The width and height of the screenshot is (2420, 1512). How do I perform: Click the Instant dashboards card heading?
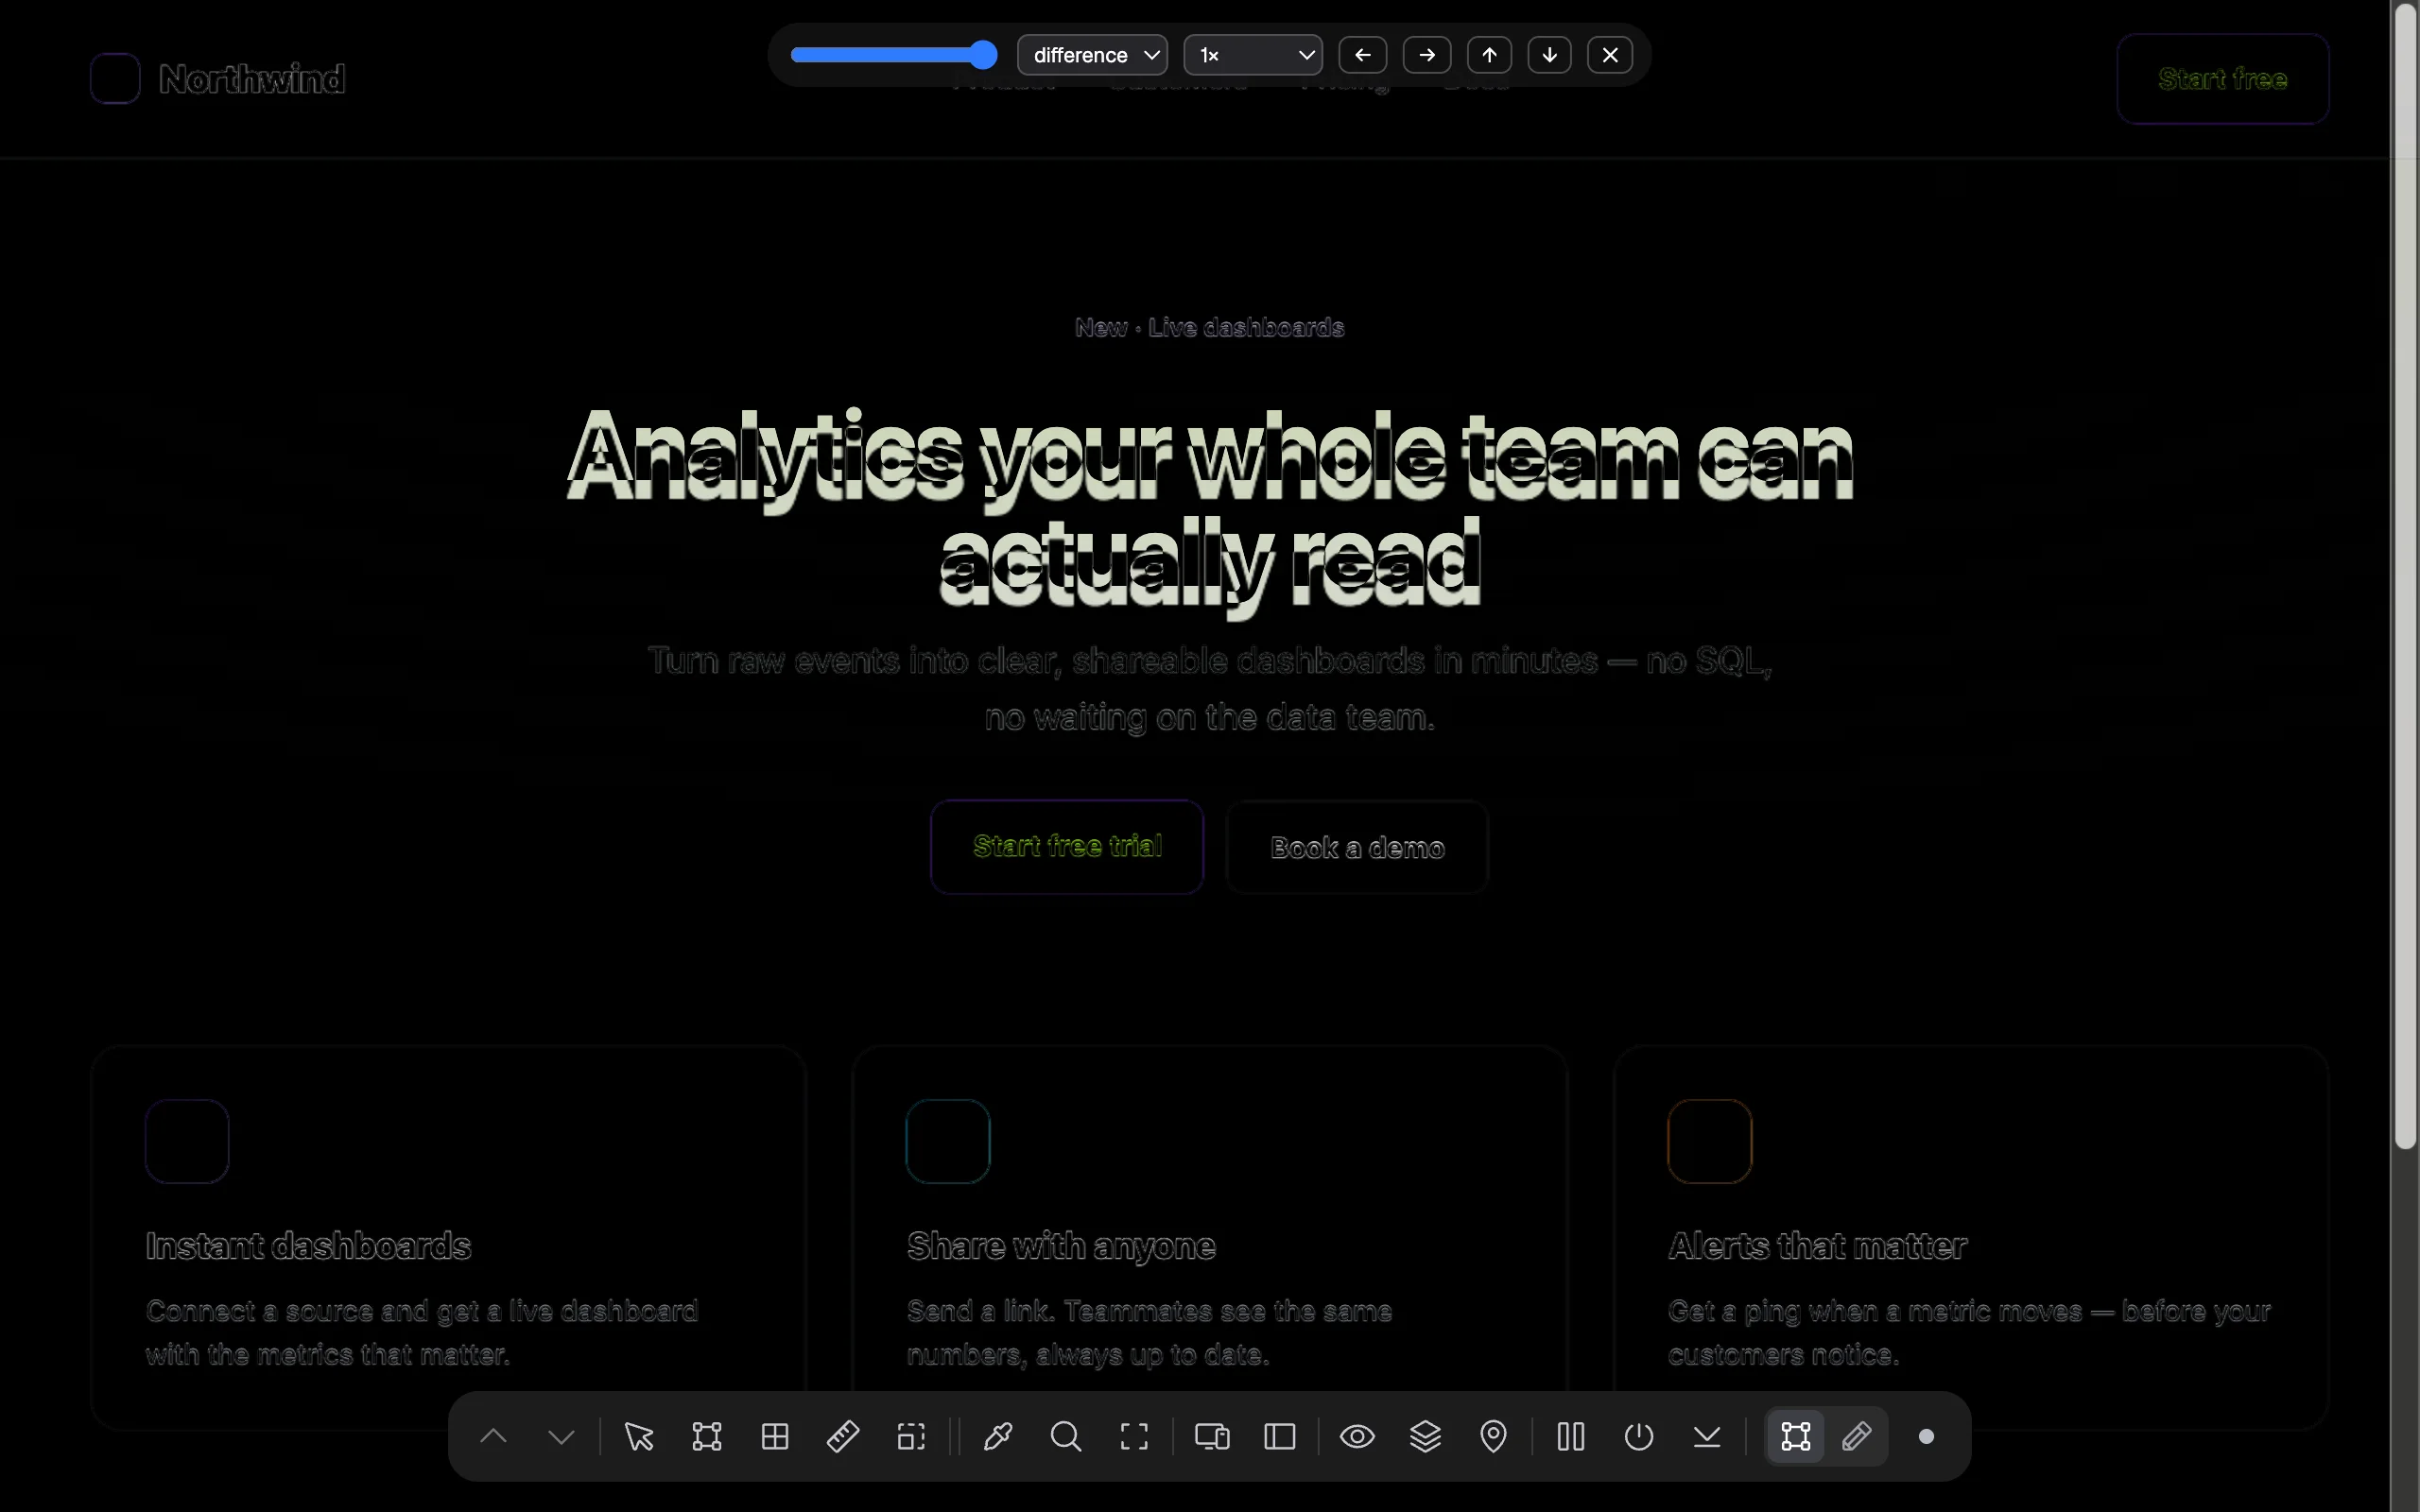click(308, 1246)
